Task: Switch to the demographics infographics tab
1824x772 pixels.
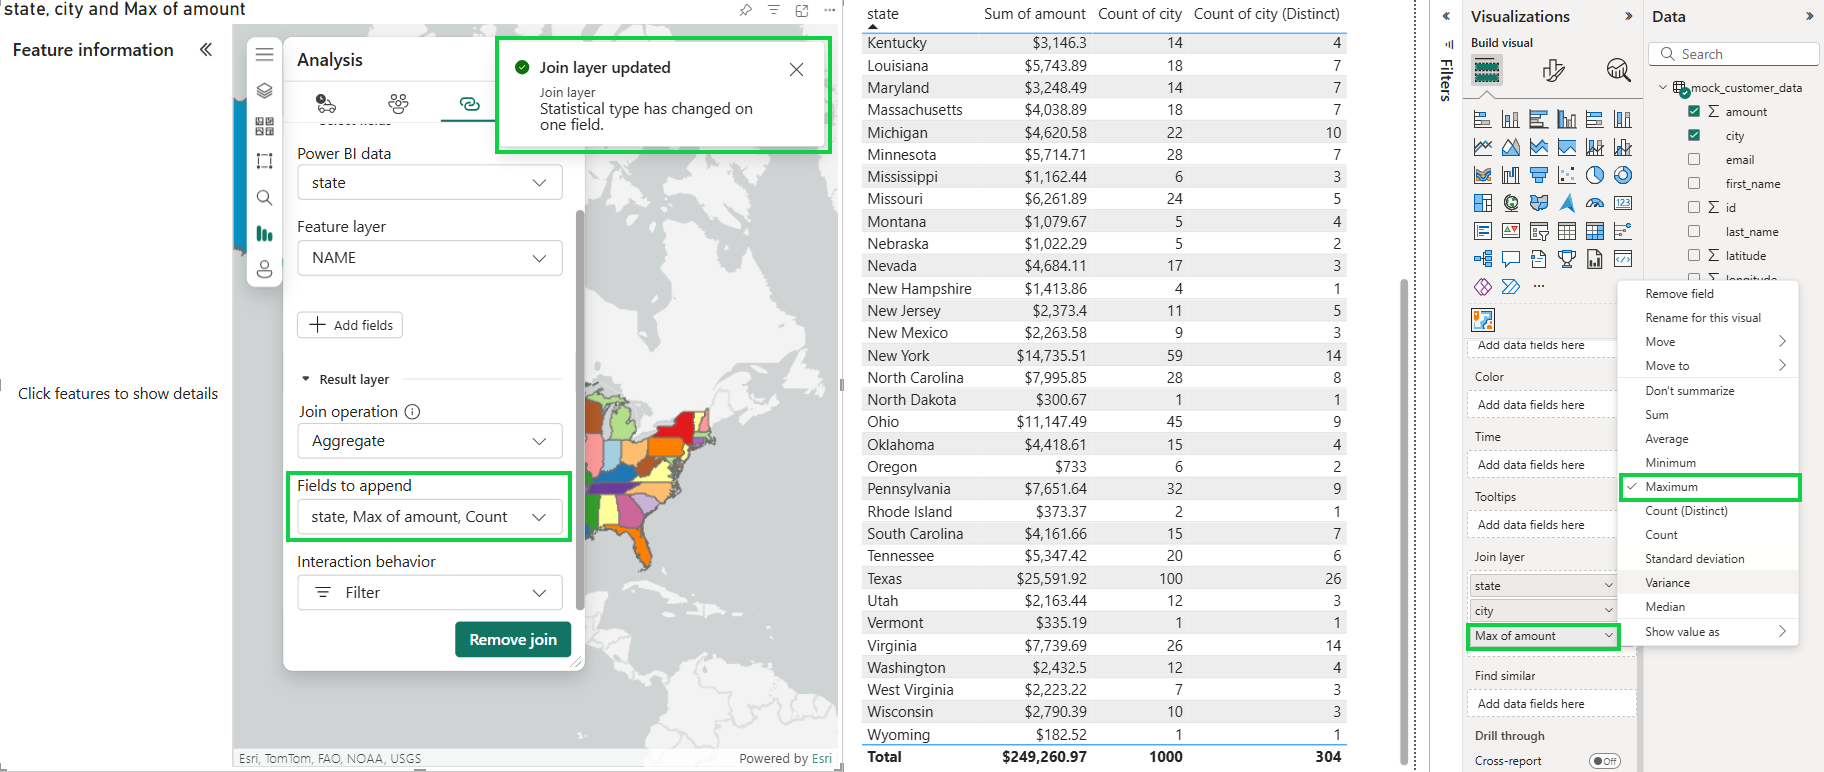Action: click(x=398, y=103)
